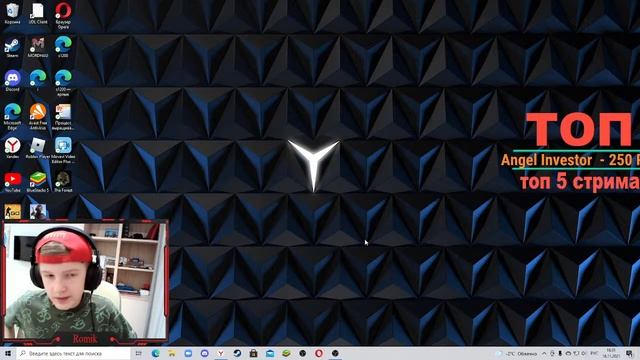Image resolution: width=640 pixels, height=360 pixels.
Task: Open the UDL Client desktop shortcut
Action: (x=38, y=13)
